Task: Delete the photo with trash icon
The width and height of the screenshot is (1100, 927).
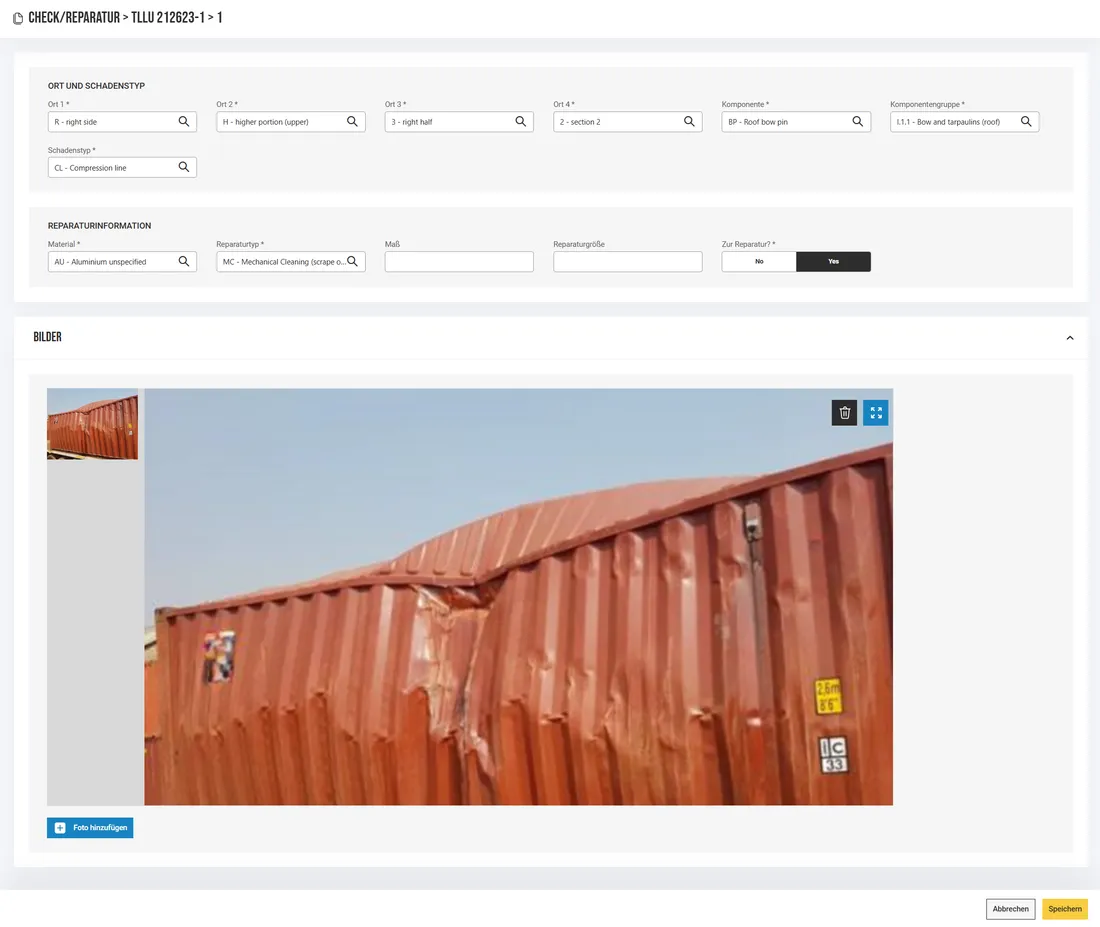Action: pyautogui.click(x=845, y=413)
